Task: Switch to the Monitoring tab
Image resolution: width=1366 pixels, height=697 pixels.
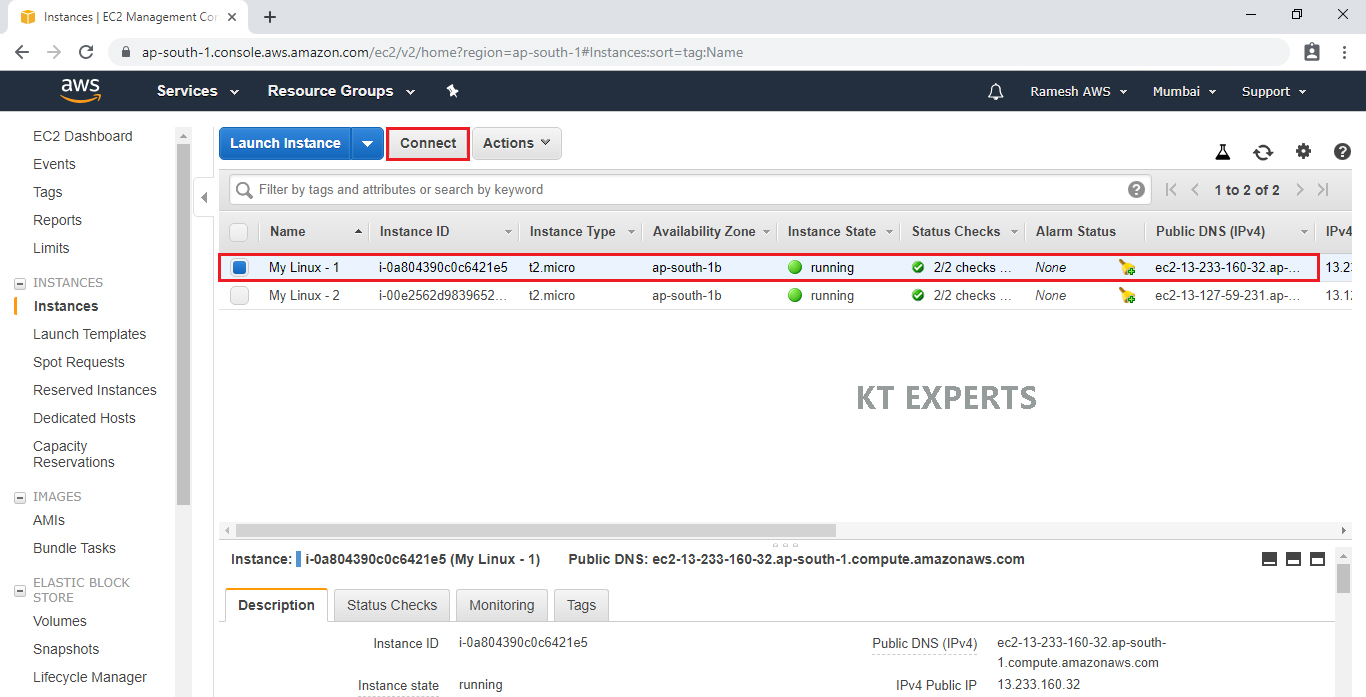Action: (502, 605)
